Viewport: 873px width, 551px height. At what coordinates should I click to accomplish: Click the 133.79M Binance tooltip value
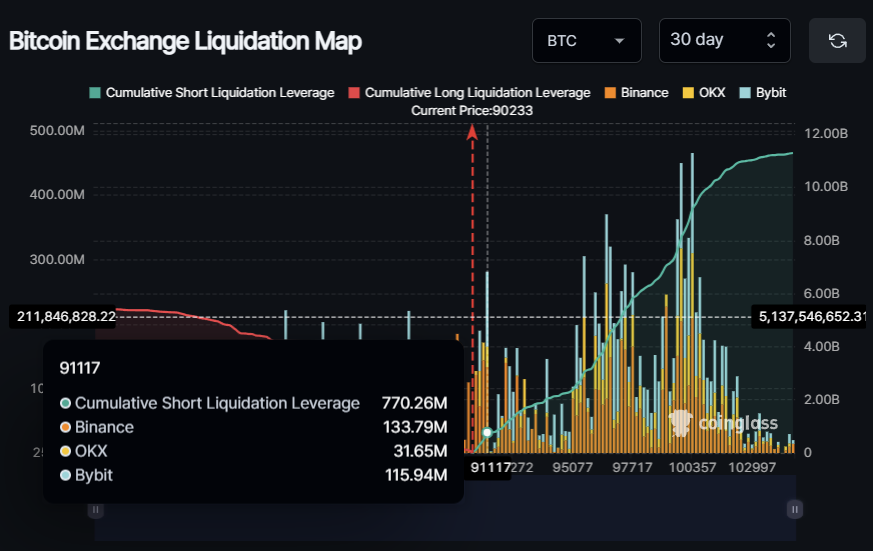click(415, 427)
